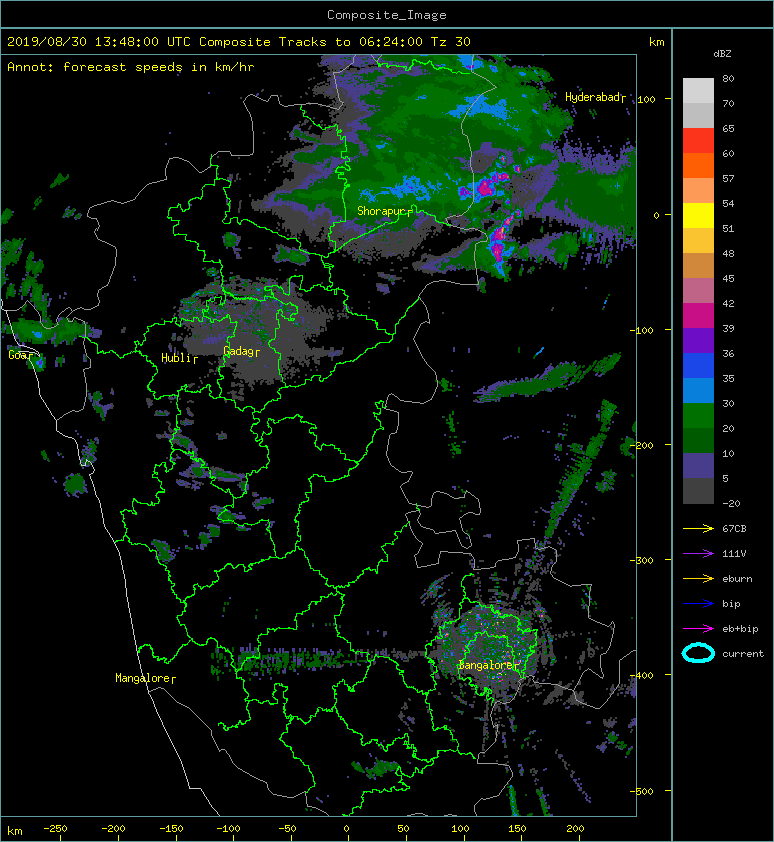This screenshot has height=842, width=774.
Task: Pick the dark orange swatch below 60 label
Action: [x=698, y=166]
